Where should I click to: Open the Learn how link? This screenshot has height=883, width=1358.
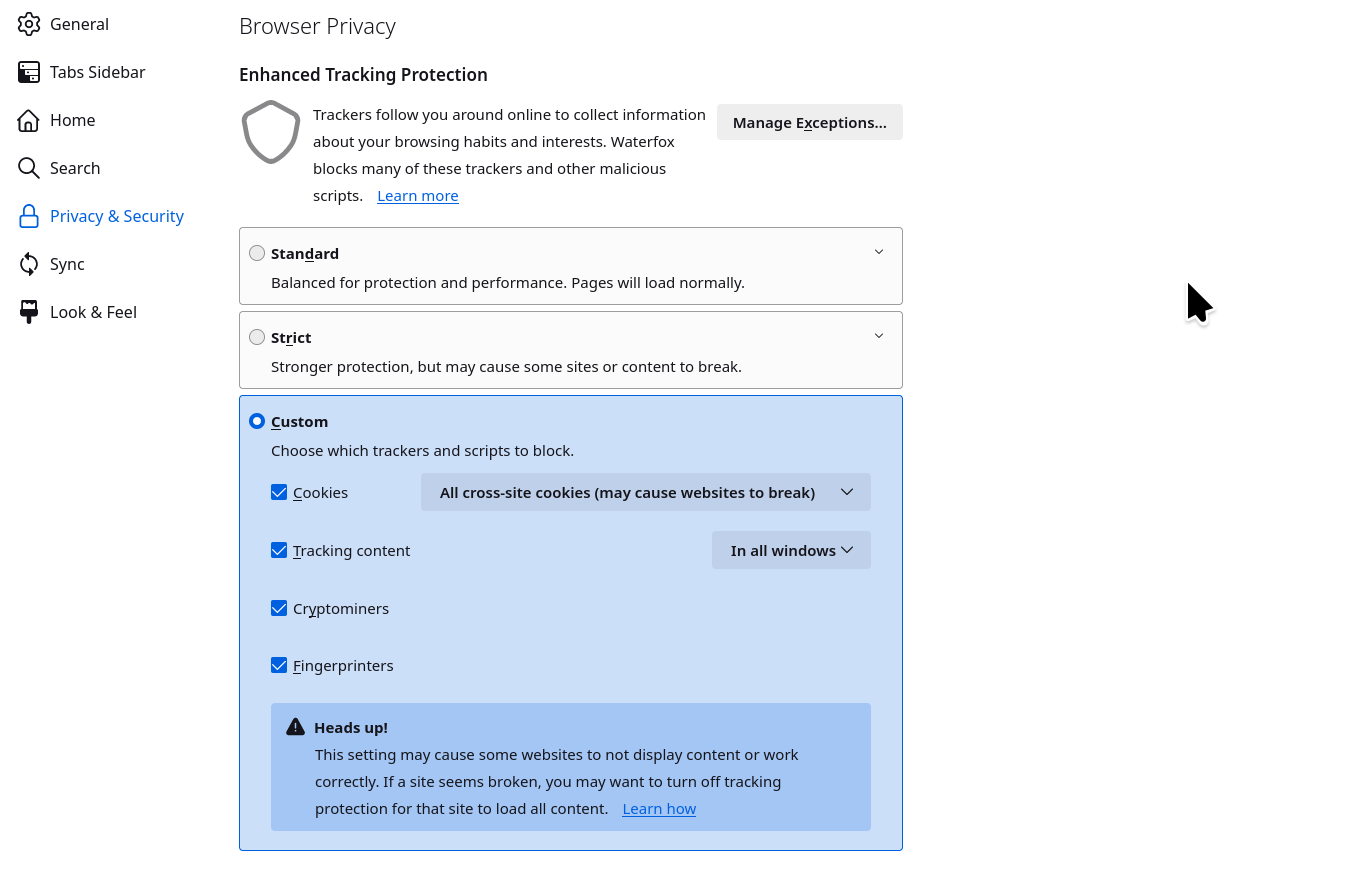click(x=659, y=808)
